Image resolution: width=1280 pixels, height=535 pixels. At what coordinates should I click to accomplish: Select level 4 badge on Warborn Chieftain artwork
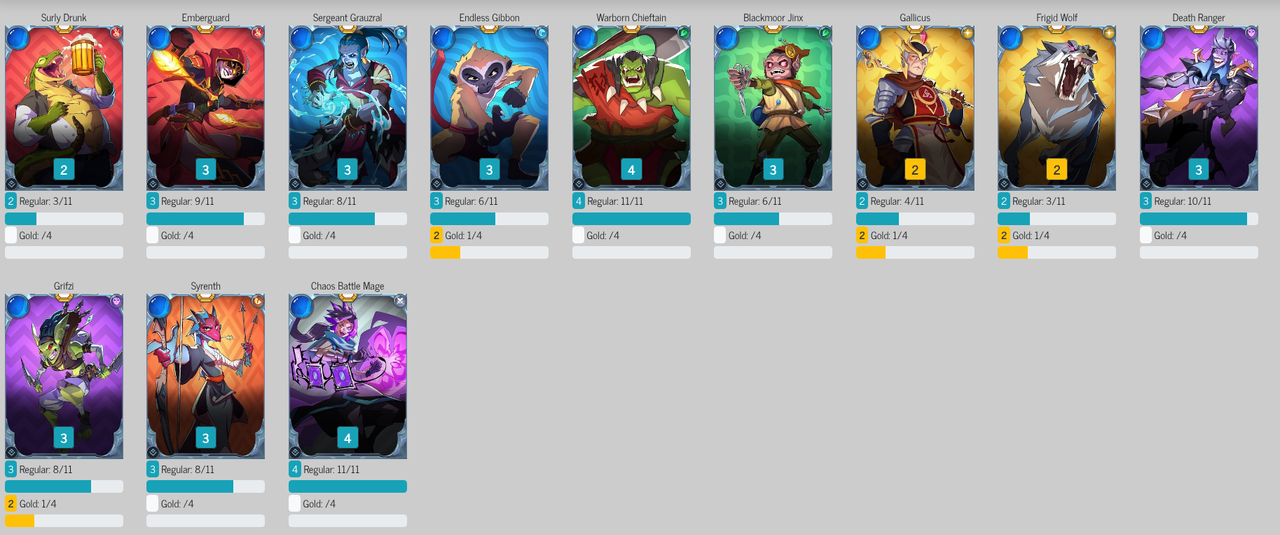631,170
